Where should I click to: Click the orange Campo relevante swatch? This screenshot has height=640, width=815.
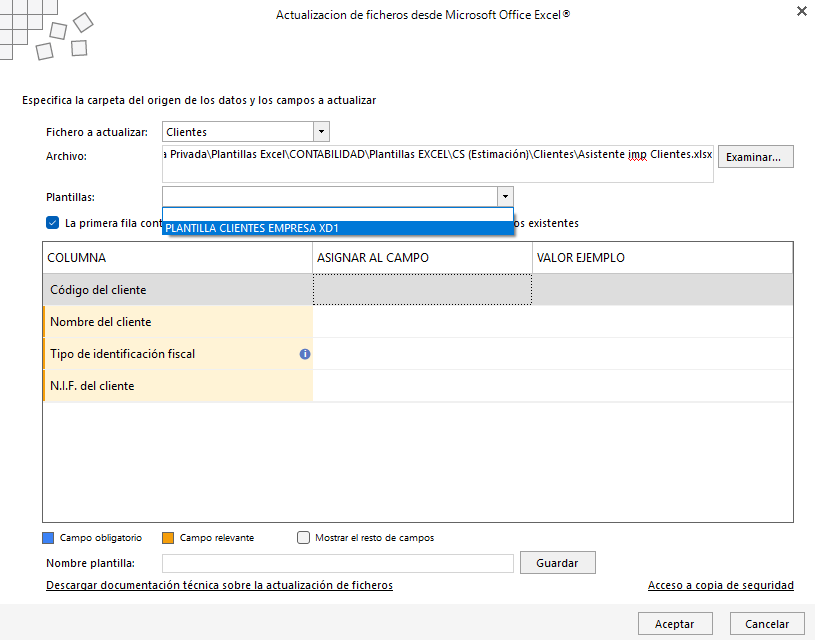coord(168,538)
